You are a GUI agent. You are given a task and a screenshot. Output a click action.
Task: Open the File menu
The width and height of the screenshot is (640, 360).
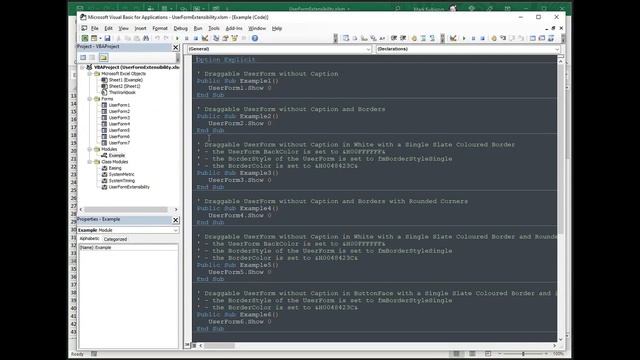pyautogui.click(x=95, y=29)
